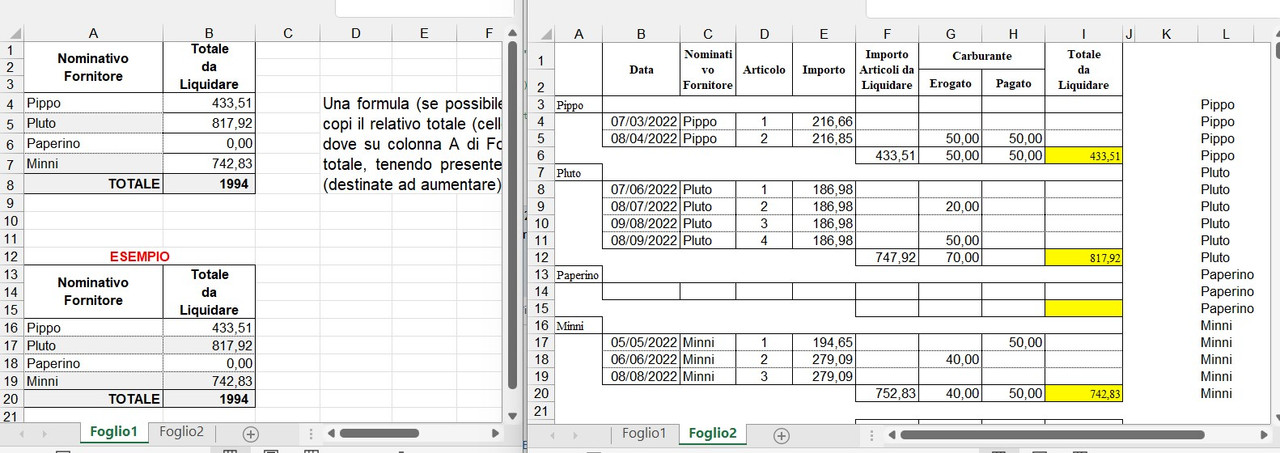Select row 12 header in Foglio1 window
The width and height of the screenshot is (1280, 453).
[11, 256]
